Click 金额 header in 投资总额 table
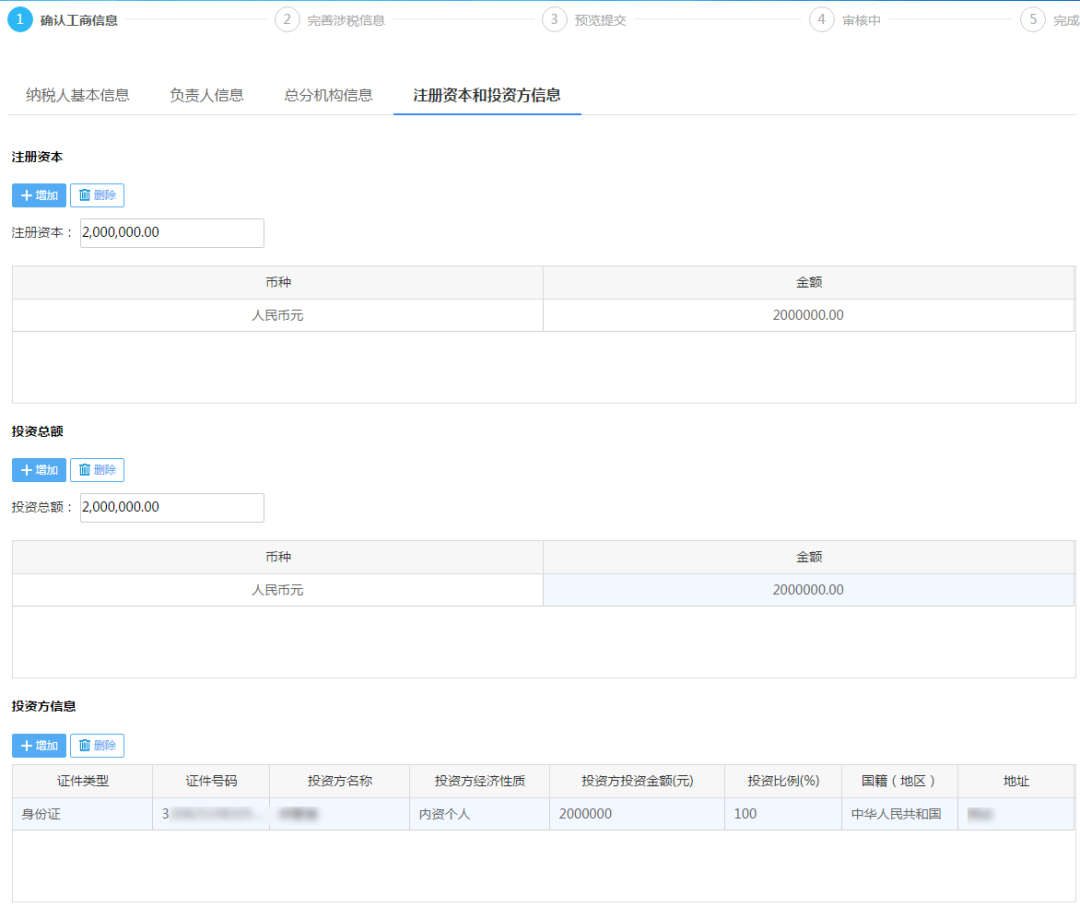 (x=809, y=557)
